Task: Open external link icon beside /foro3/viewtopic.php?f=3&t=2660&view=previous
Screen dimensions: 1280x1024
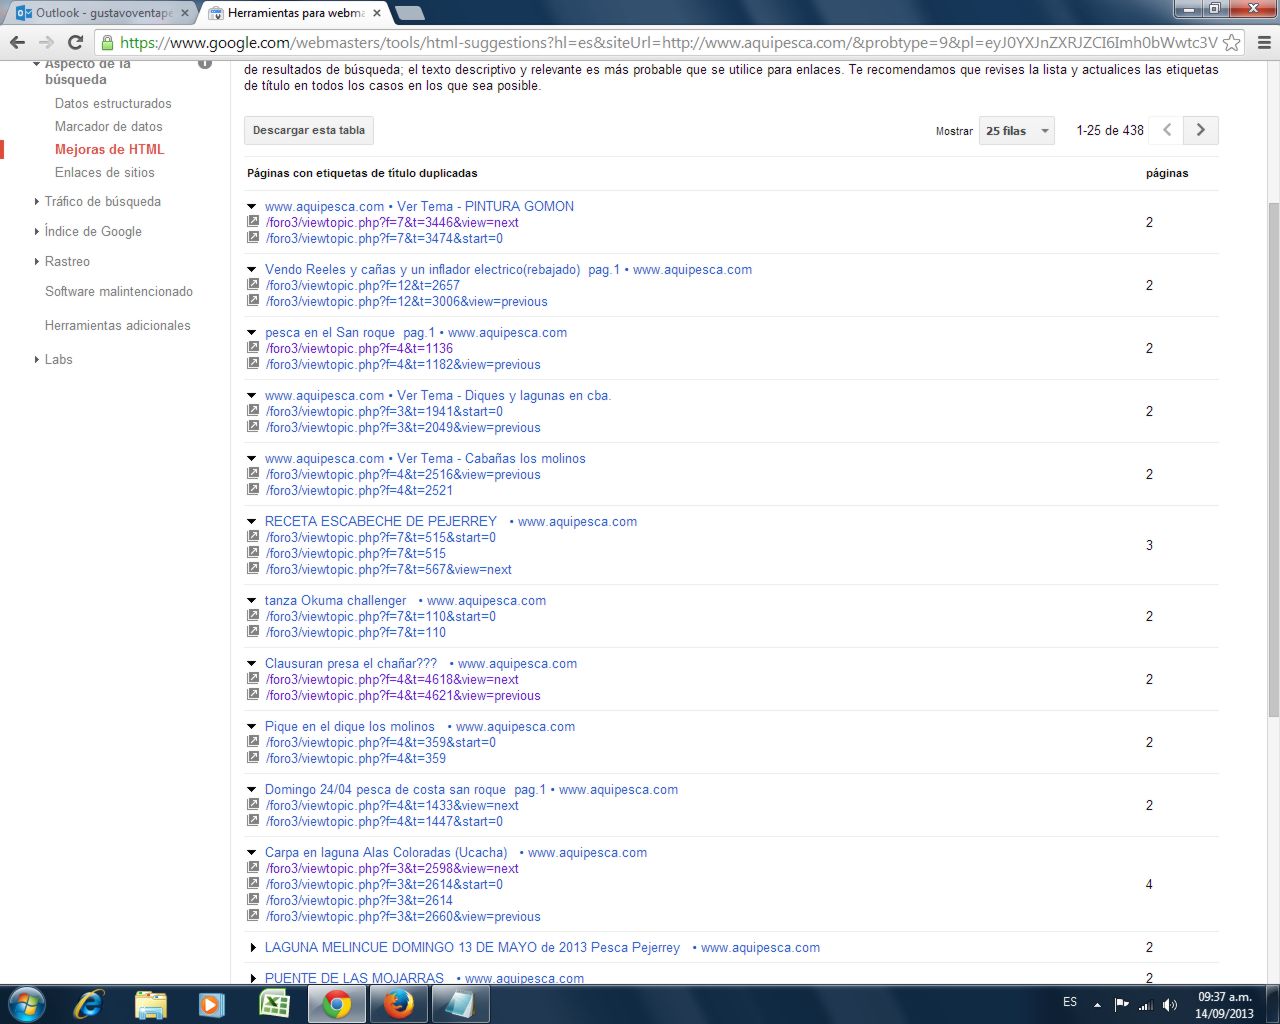Action: pos(253,916)
